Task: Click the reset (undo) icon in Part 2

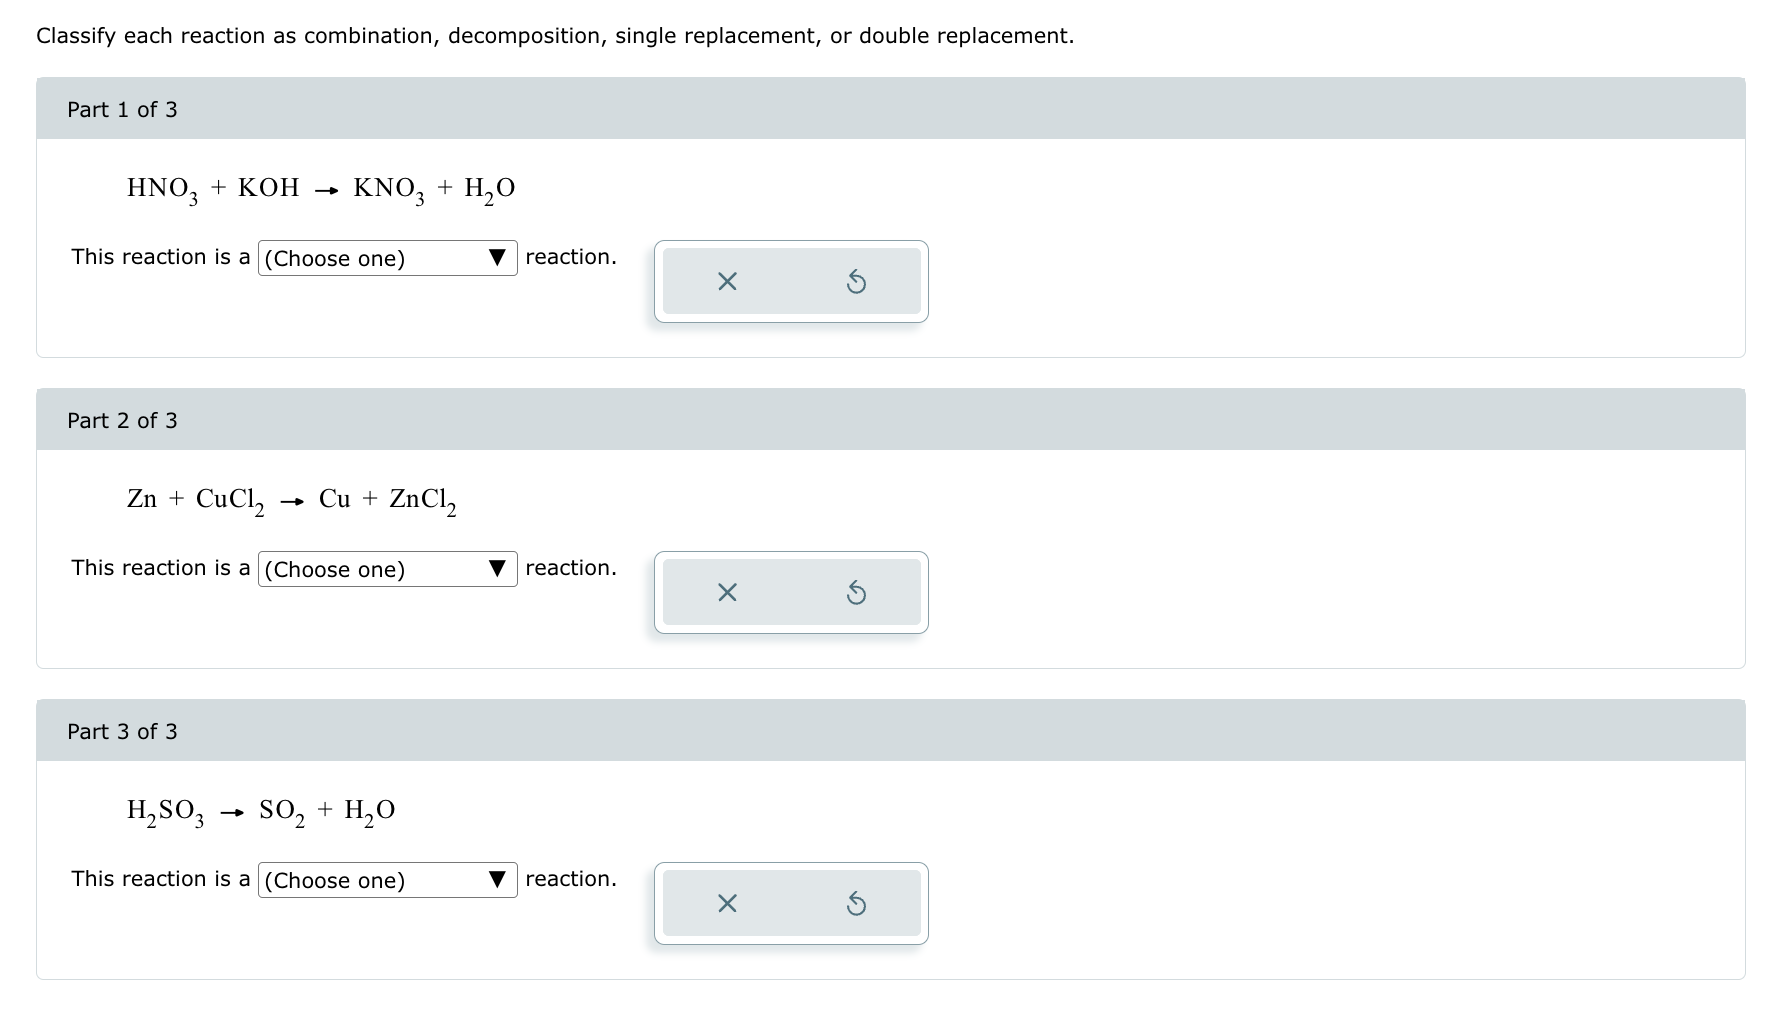Action: click(x=856, y=592)
